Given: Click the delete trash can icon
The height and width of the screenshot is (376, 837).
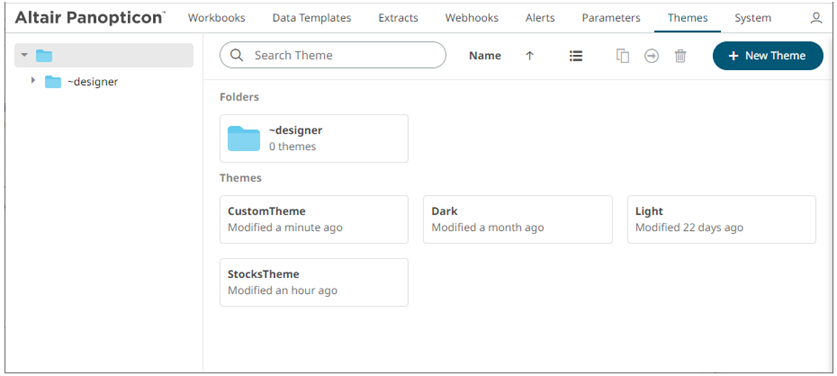Looking at the screenshot, I should [680, 56].
